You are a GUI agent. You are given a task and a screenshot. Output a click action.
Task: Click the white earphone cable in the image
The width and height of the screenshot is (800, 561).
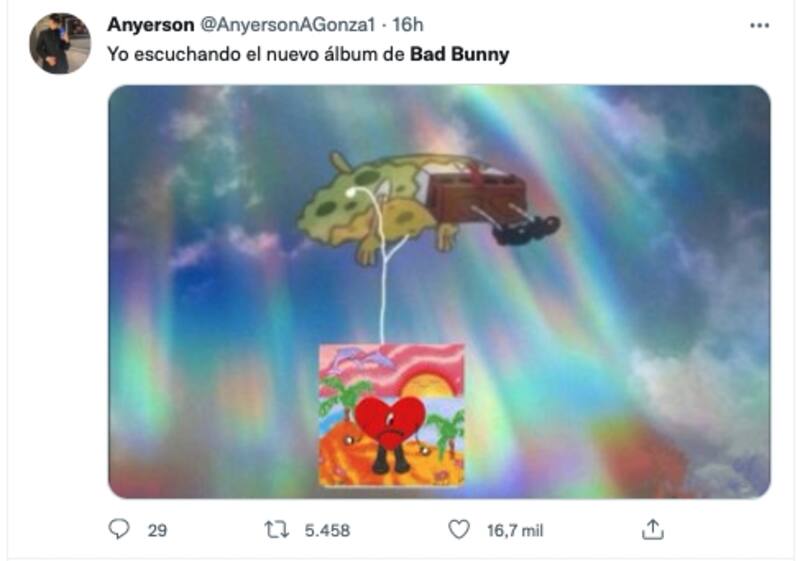[382, 290]
